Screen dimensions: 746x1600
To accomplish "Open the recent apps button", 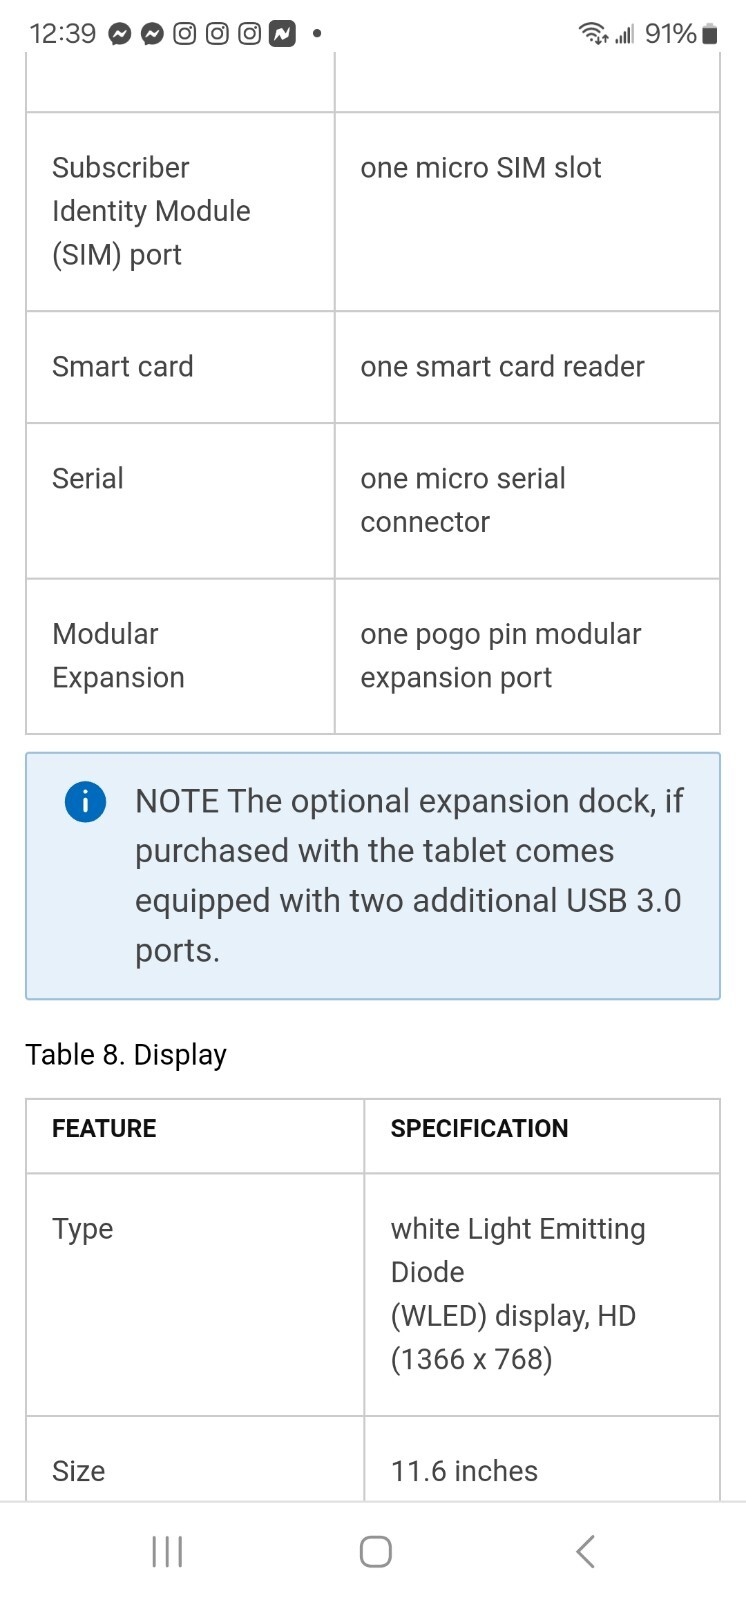I will tap(167, 1551).
